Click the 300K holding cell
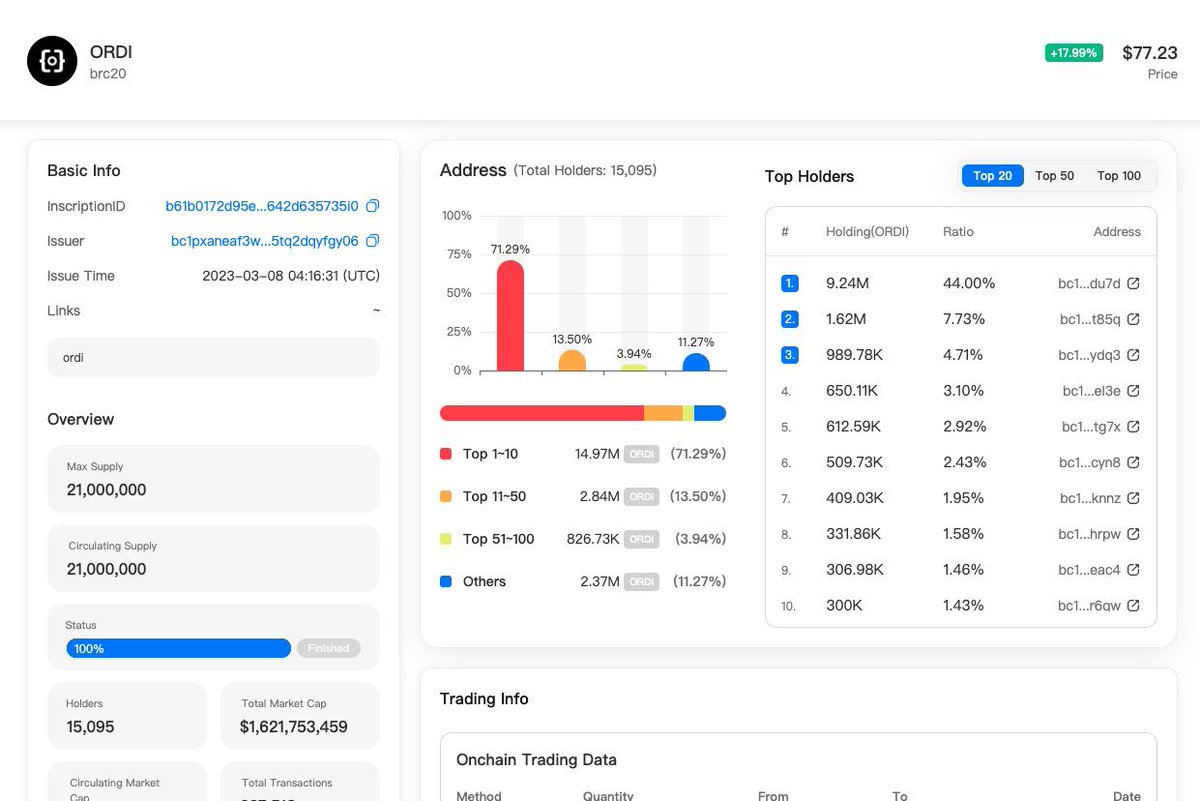The height and width of the screenshot is (801, 1200). coord(844,605)
